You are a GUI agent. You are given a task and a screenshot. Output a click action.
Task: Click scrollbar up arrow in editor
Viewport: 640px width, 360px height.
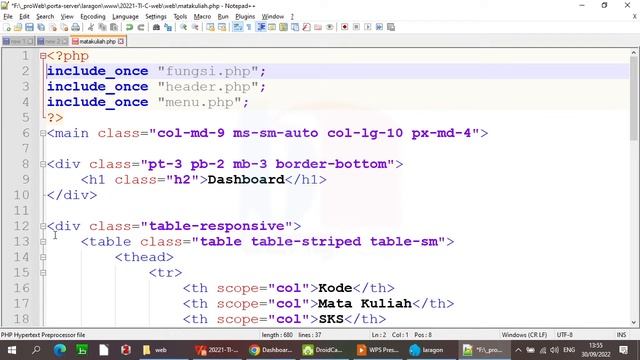click(x=633, y=53)
